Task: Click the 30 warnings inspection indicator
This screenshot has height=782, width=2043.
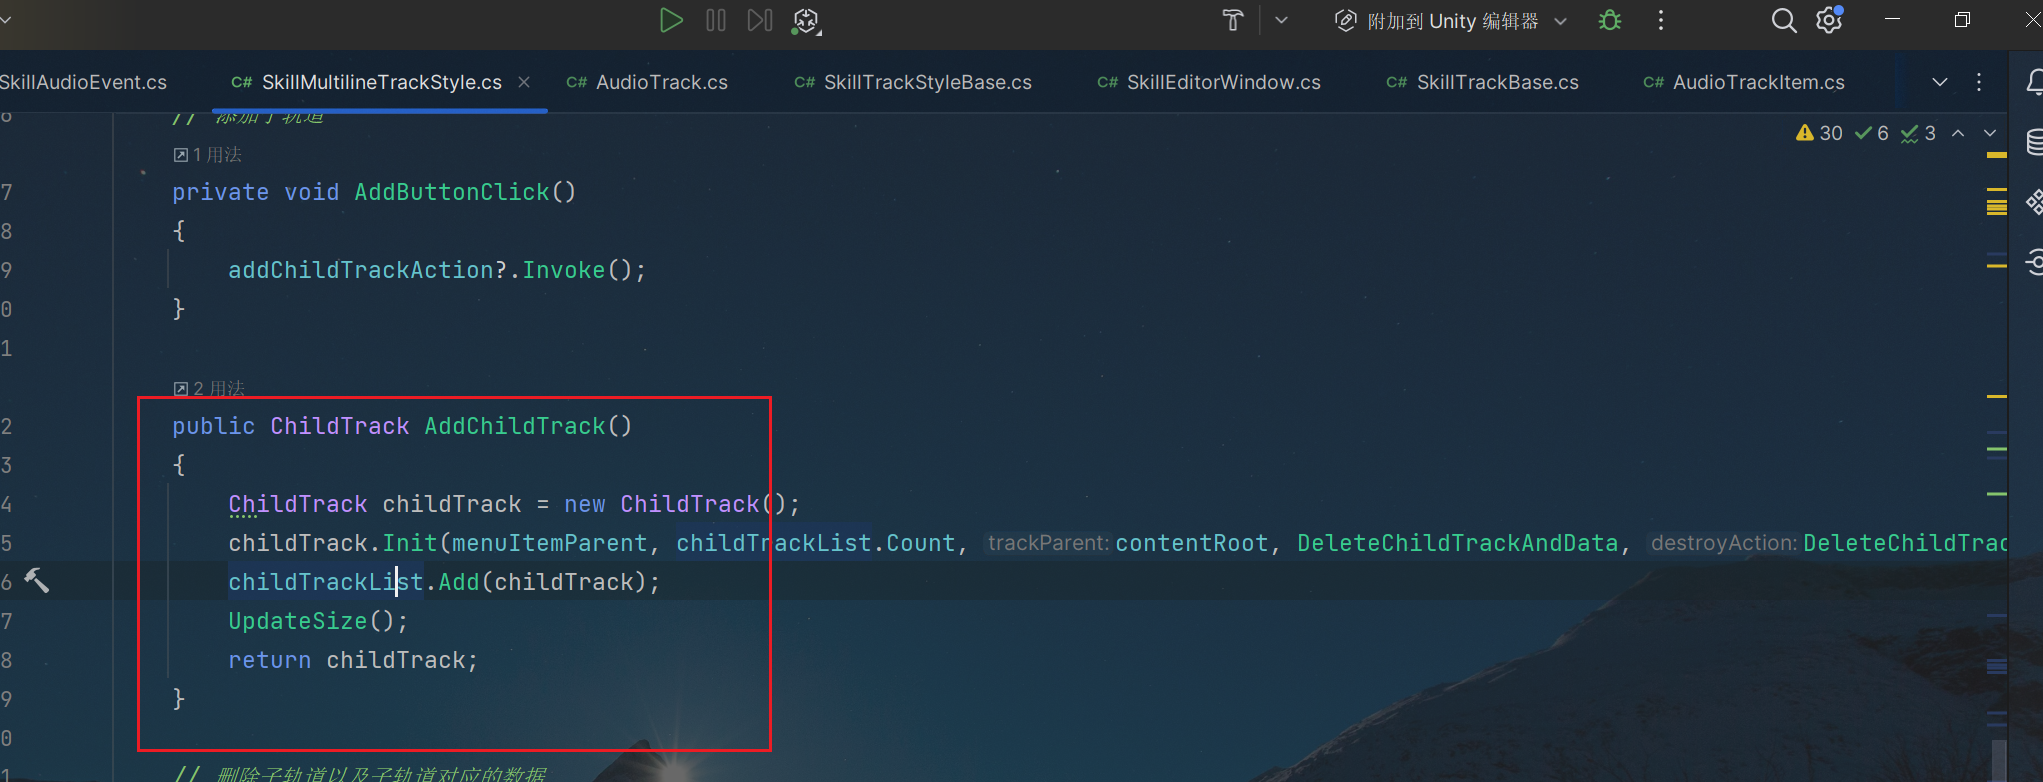Action: point(1819,133)
